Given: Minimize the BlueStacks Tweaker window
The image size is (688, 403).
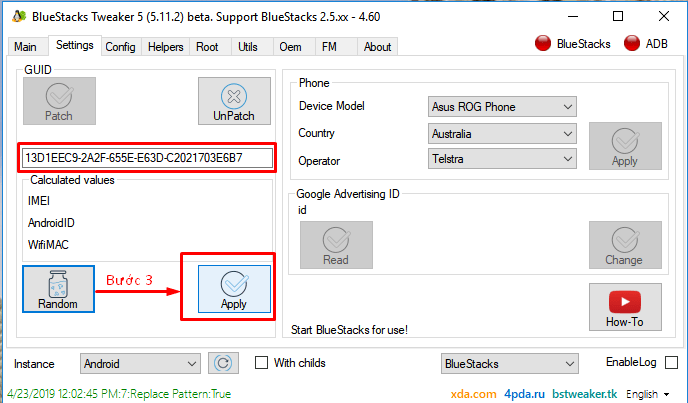Looking at the screenshot, I should 573,17.
